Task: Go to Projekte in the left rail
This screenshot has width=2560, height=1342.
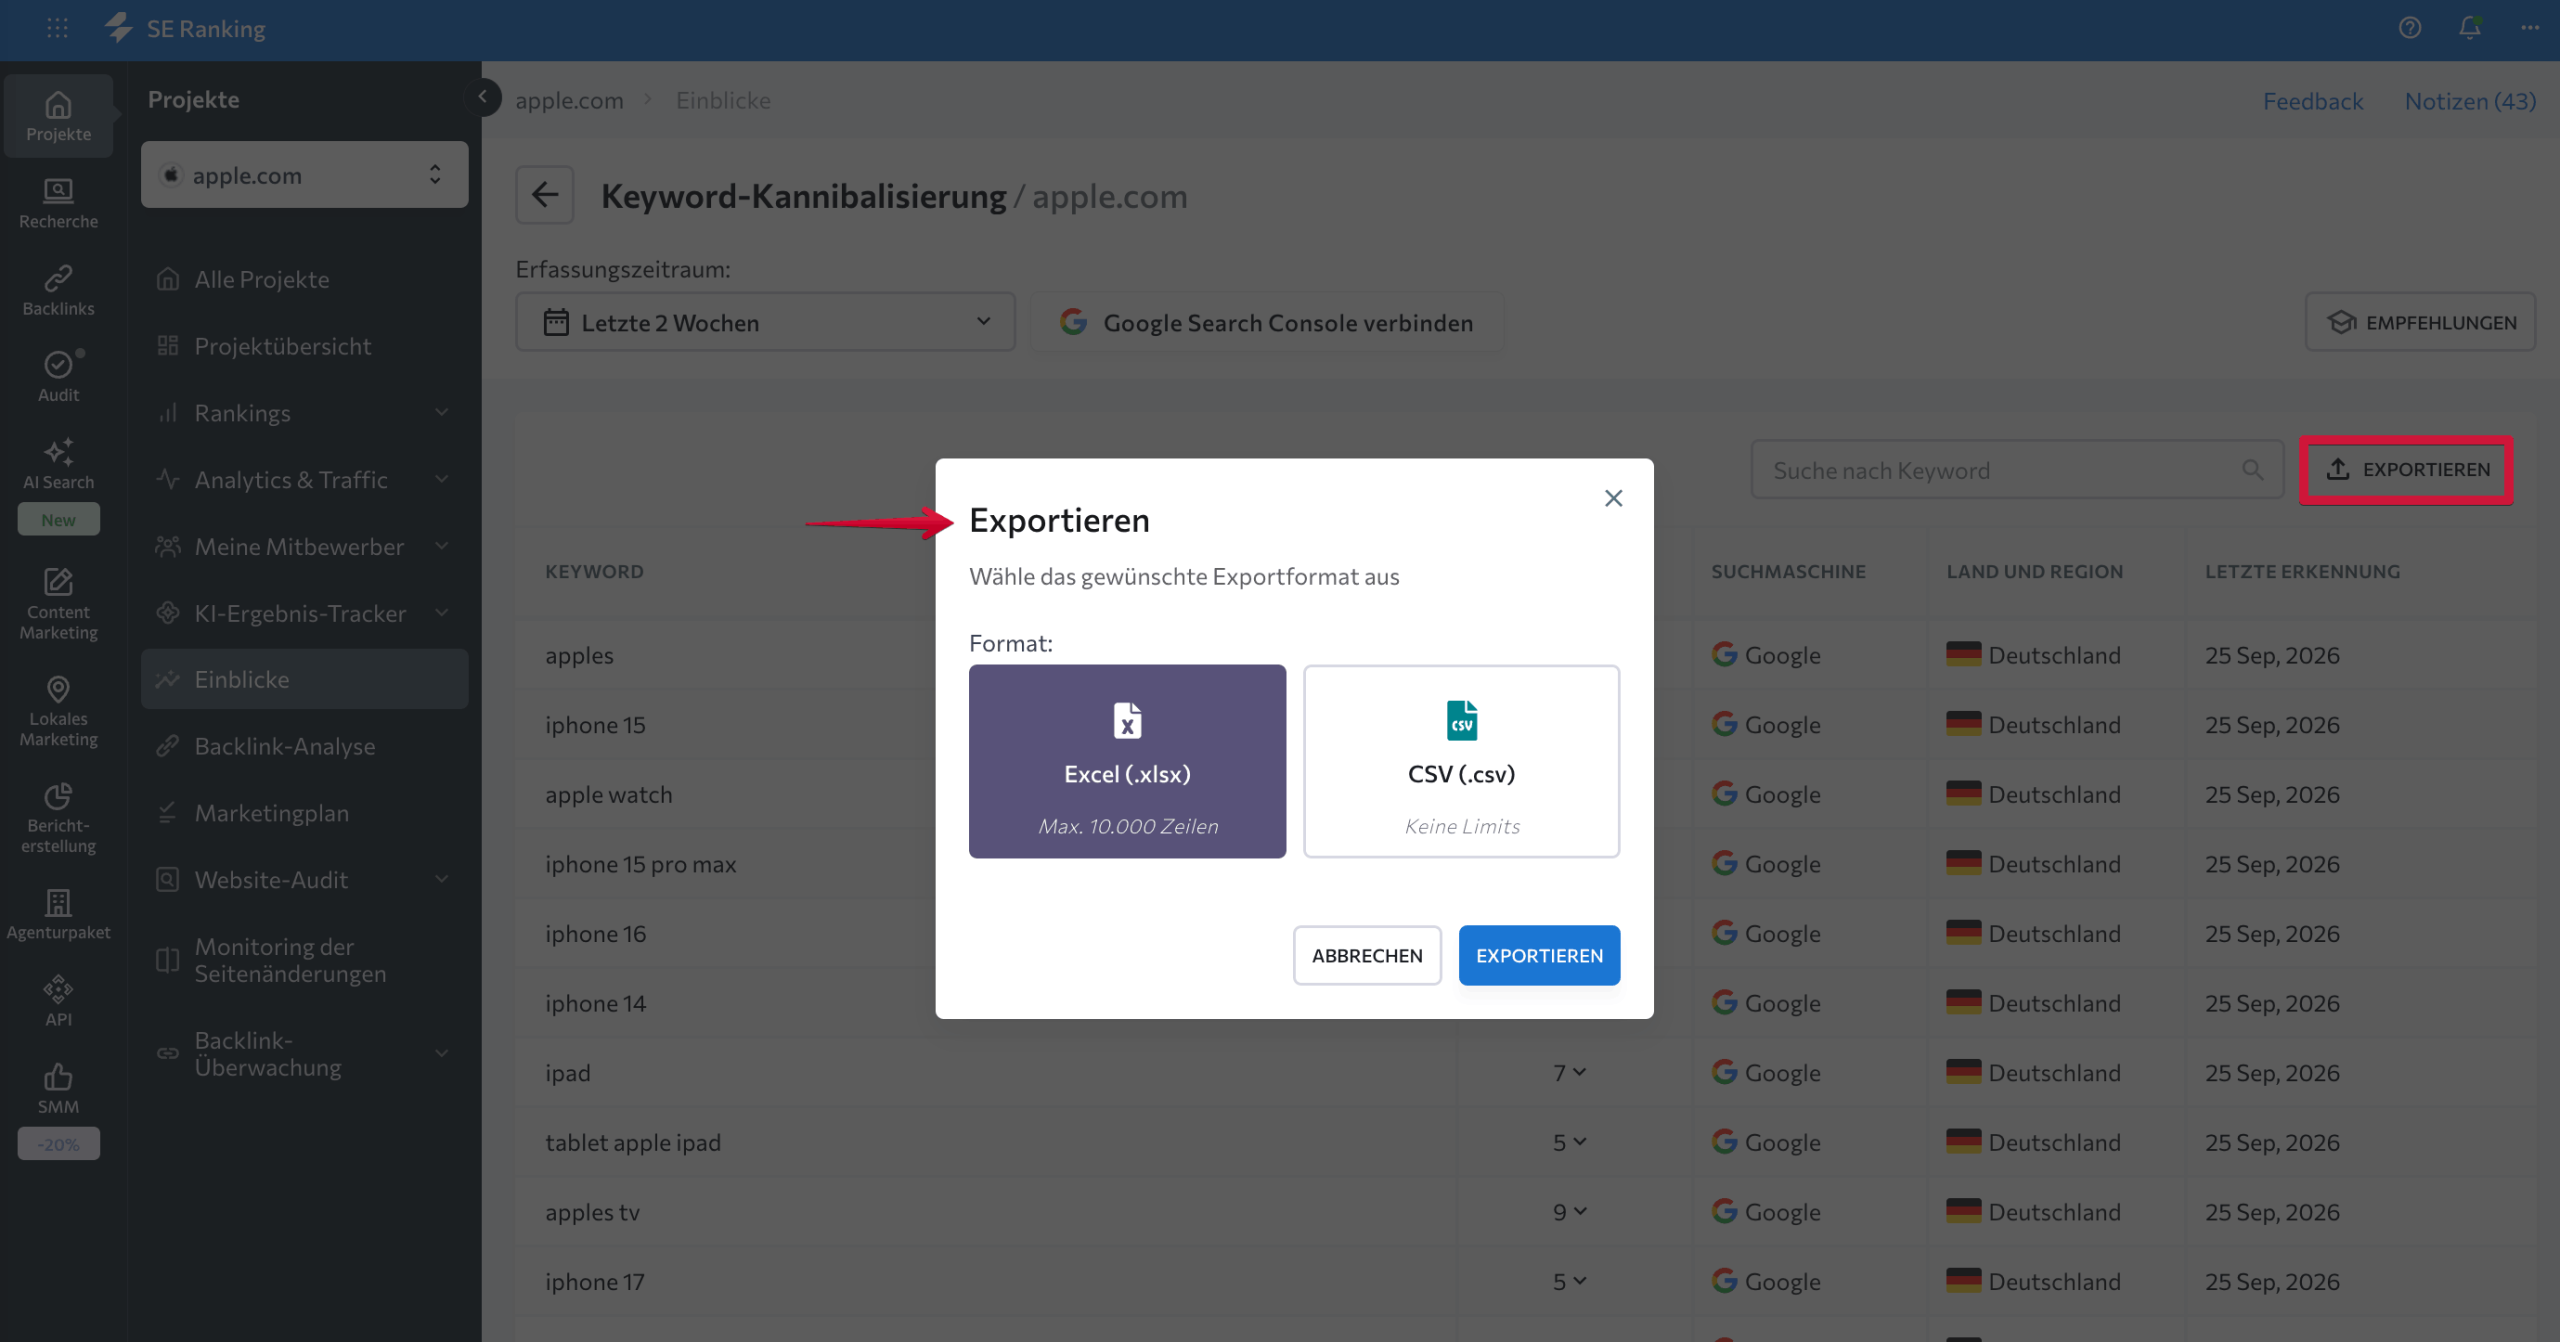Action: tap(58, 116)
